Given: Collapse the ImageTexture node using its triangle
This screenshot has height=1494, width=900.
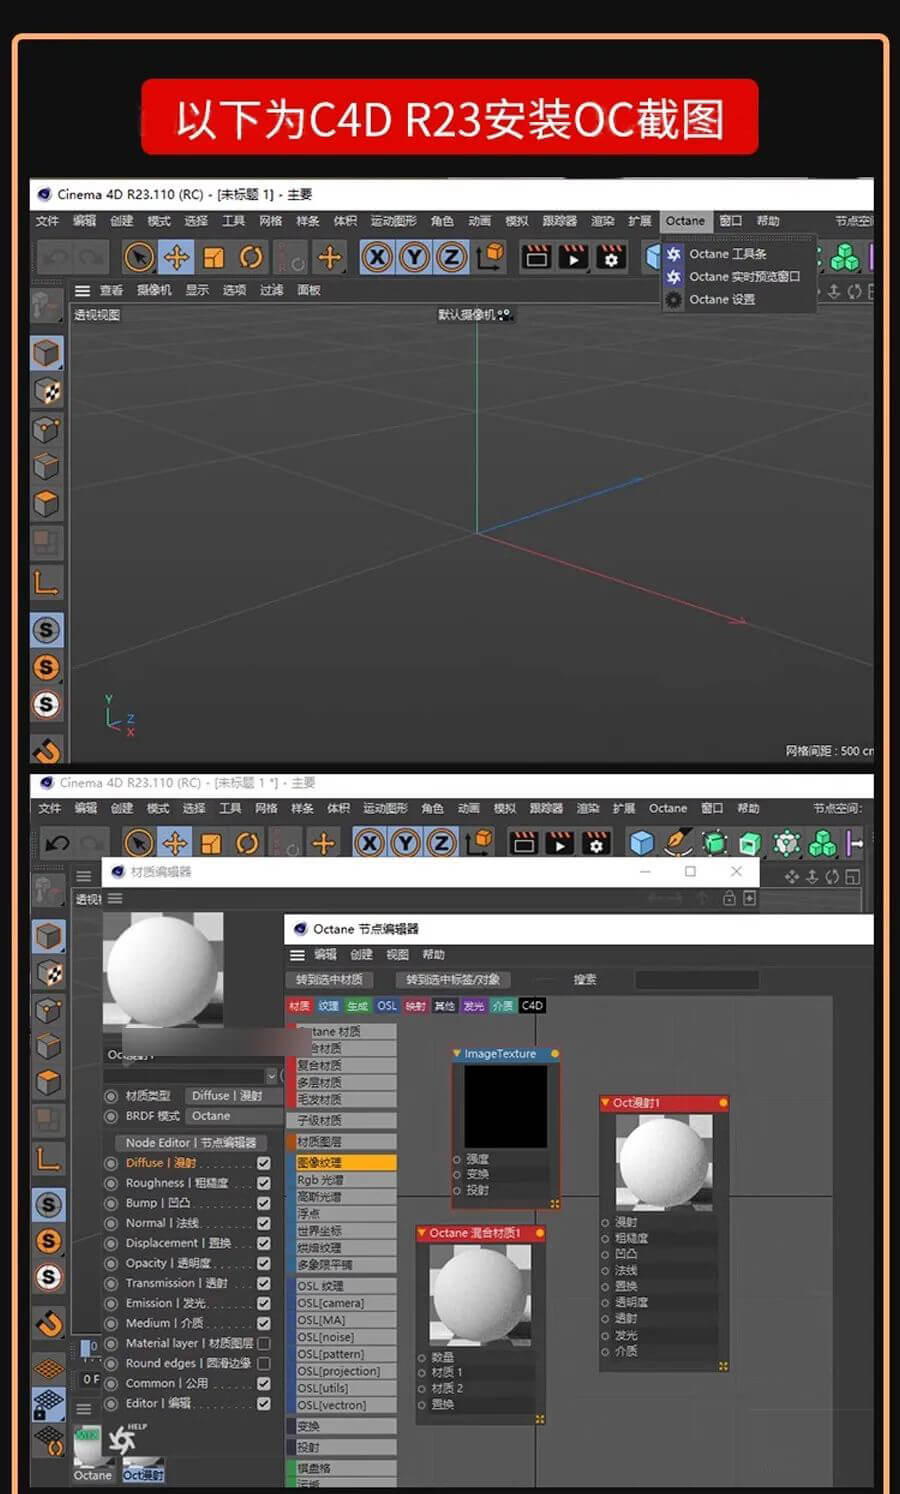Looking at the screenshot, I should point(457,1054).
